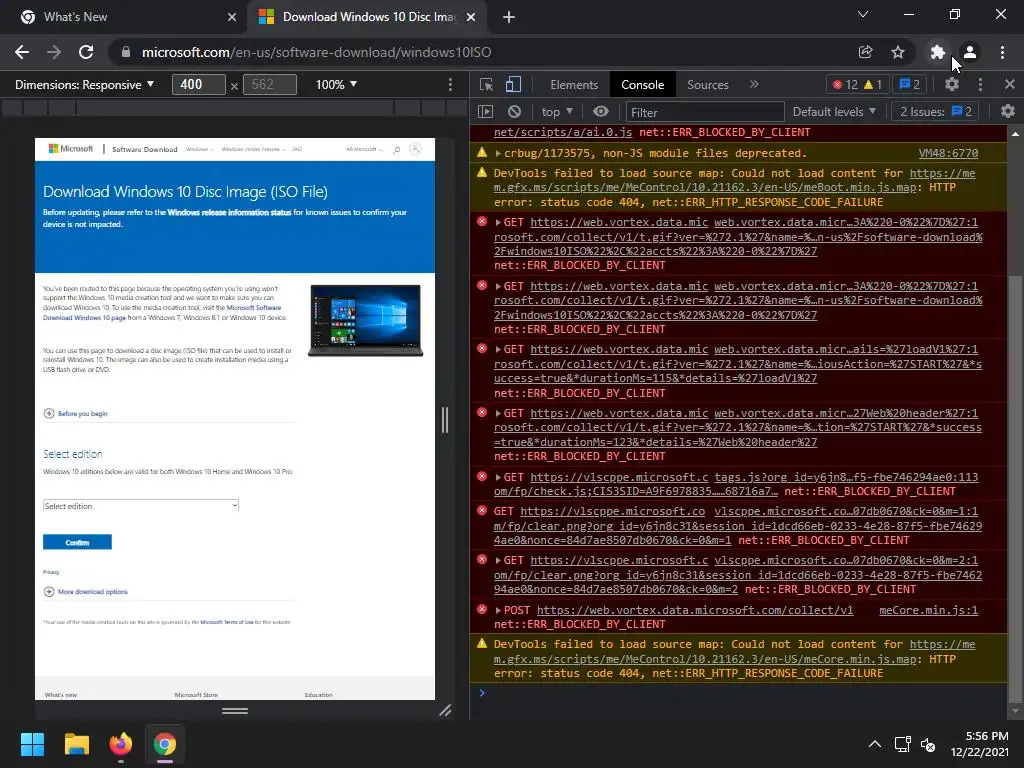Viewport: 1024px width, 768px height.
Task: Expand the Before you begin section
Action: (76, 413)
